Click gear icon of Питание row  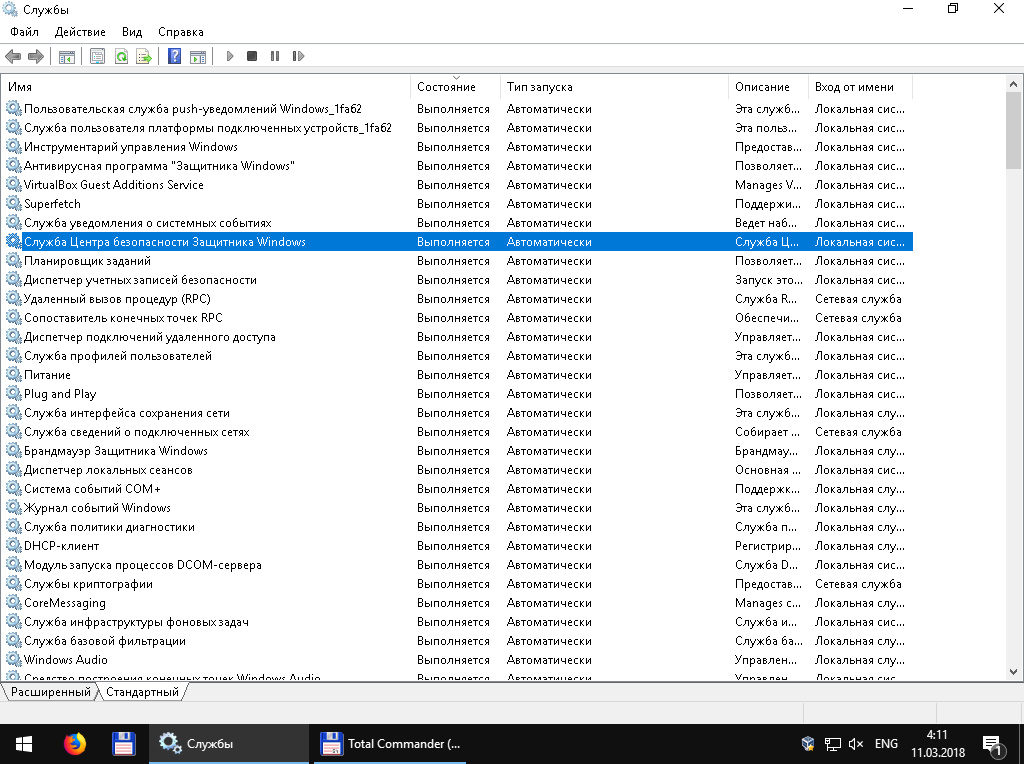coord(14,375)
